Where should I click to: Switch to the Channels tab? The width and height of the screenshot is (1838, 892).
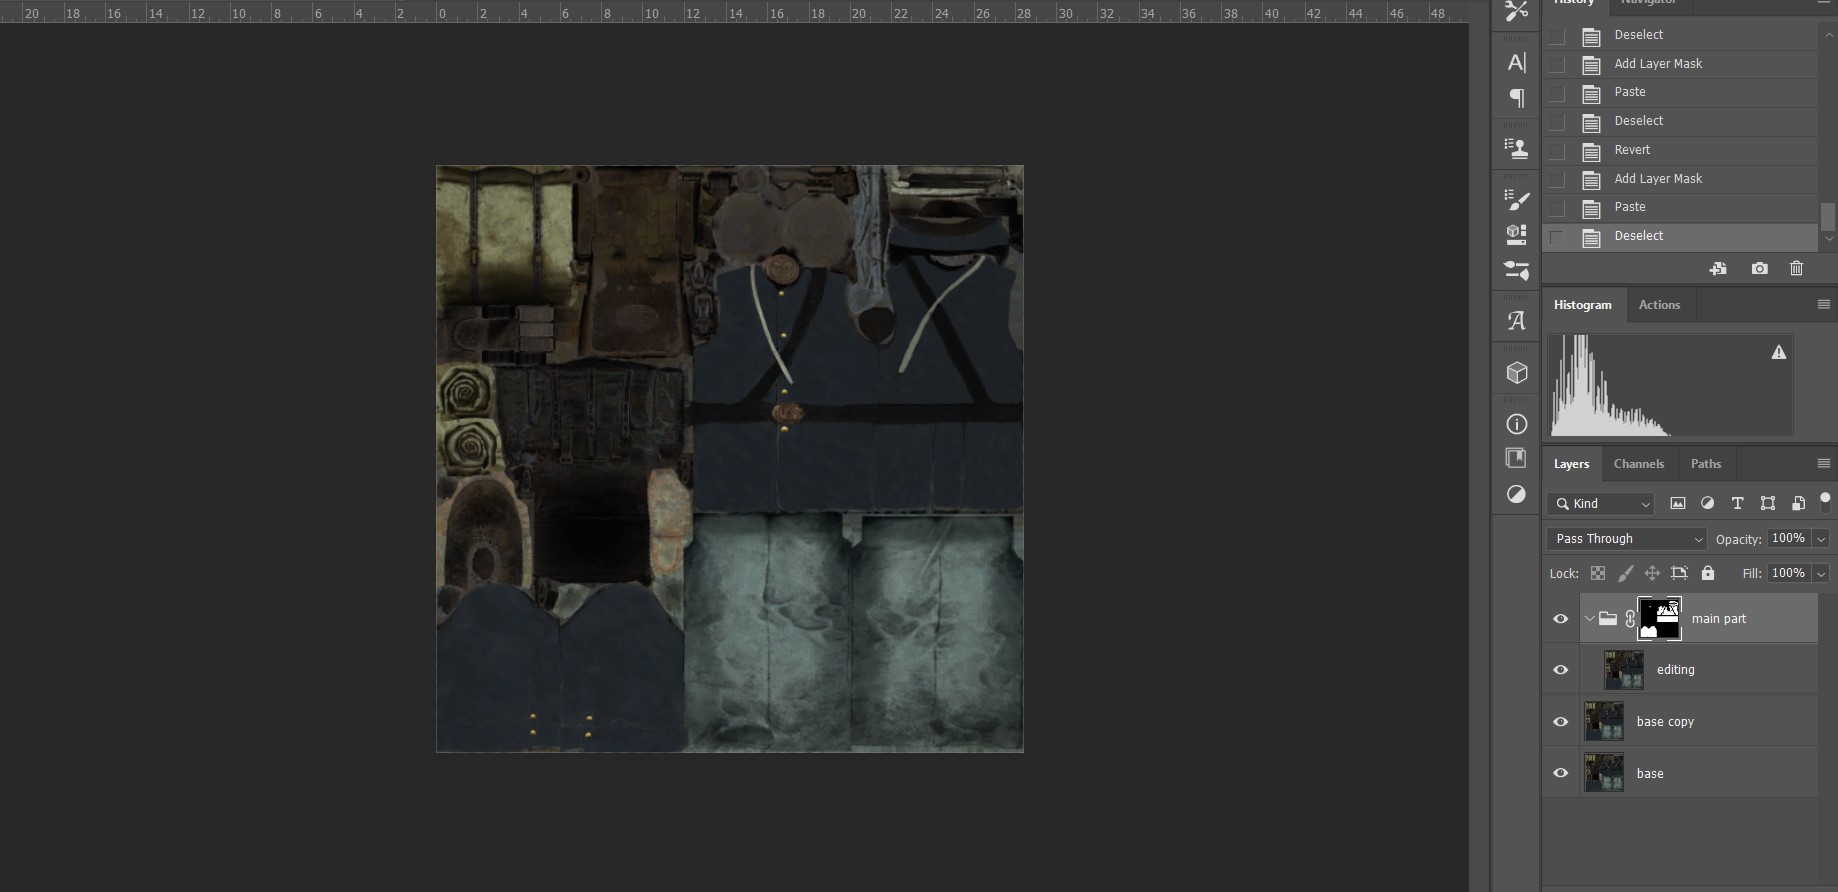(1639, 464)
